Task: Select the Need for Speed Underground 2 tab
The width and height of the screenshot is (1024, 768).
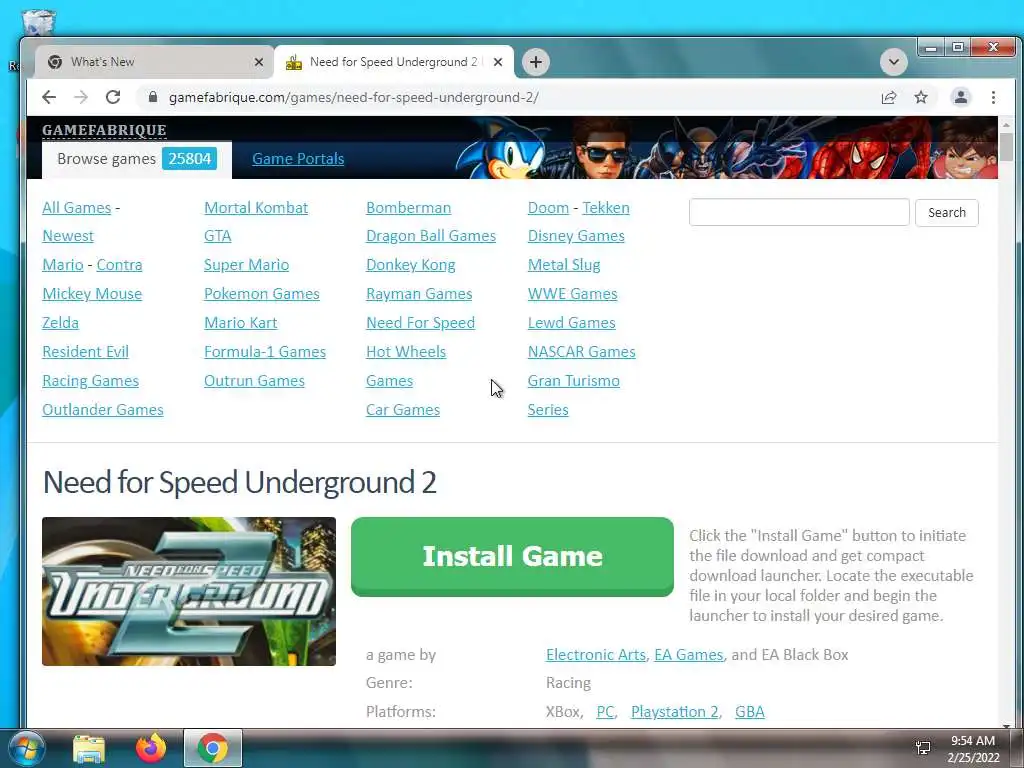Action: click(x=394, y=62)
